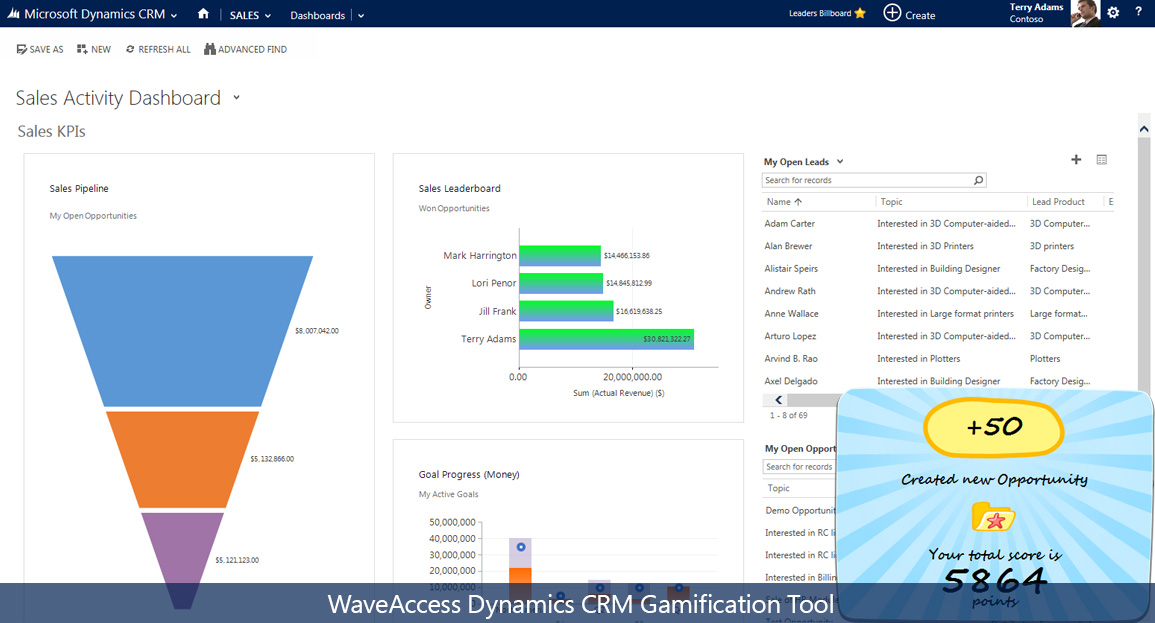Click Mark Harrington leaderboard bar
The width and height of the screenshot is (1155, 623).
(560, 256)
